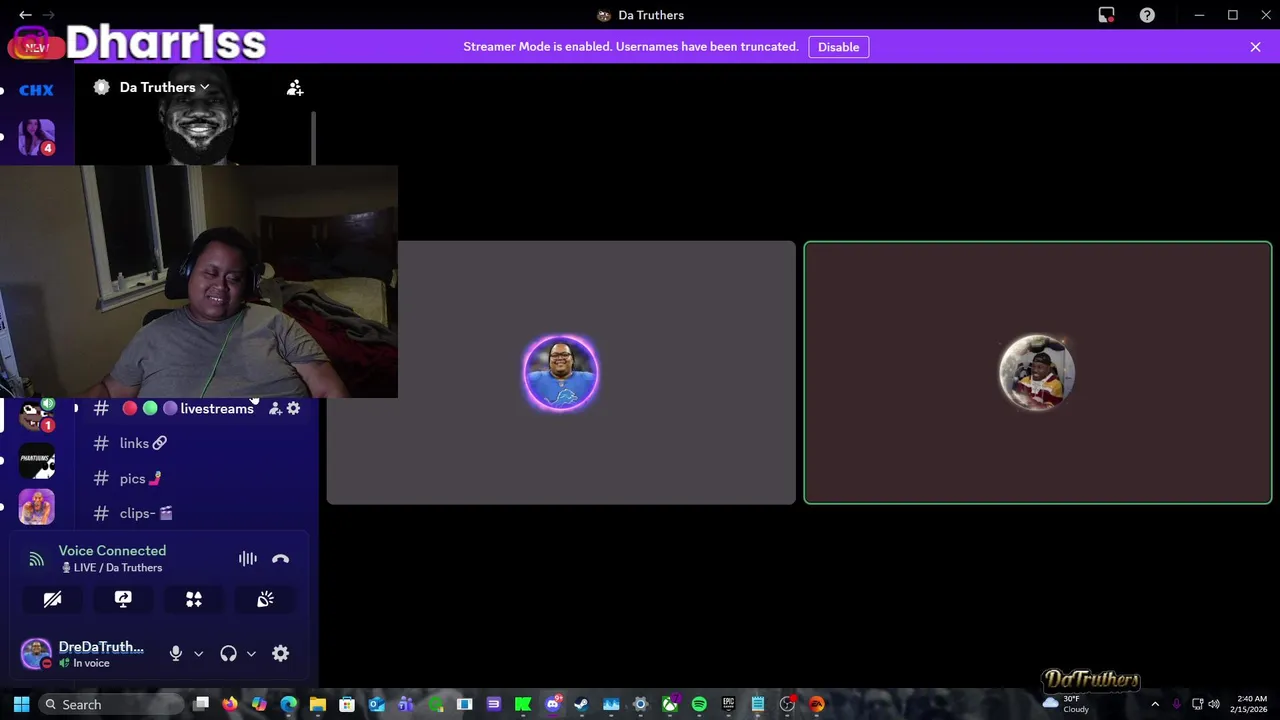This screenshot has width=1280, height=720.
Task: Disable Streamer Mode
Action: click(838, 47)
